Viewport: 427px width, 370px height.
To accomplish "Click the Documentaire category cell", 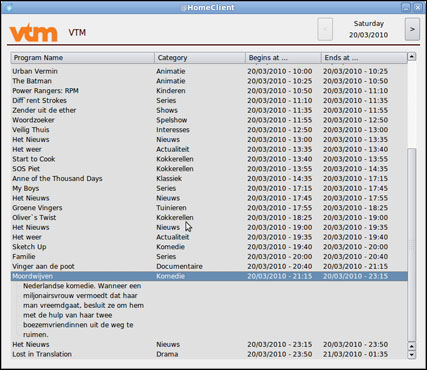I will tap(179, 266).
